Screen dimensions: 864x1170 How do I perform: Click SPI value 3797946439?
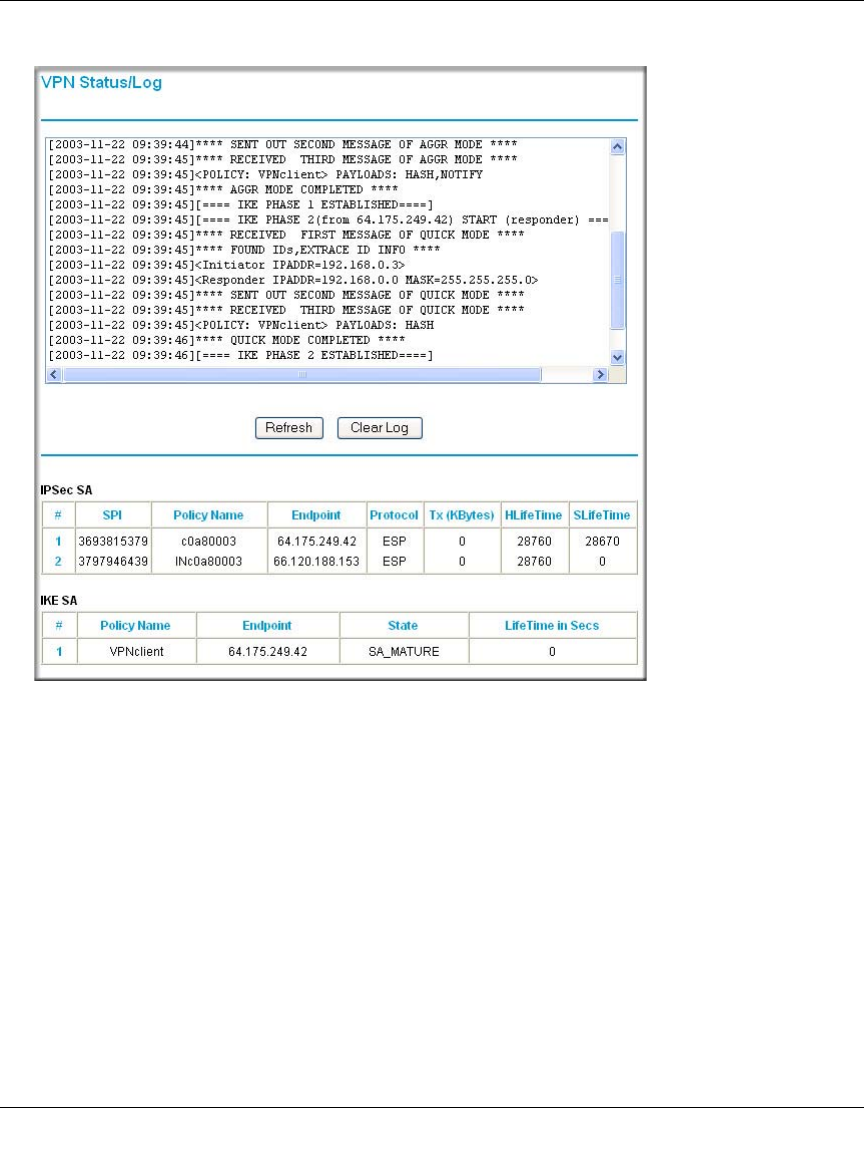(113, 561)
